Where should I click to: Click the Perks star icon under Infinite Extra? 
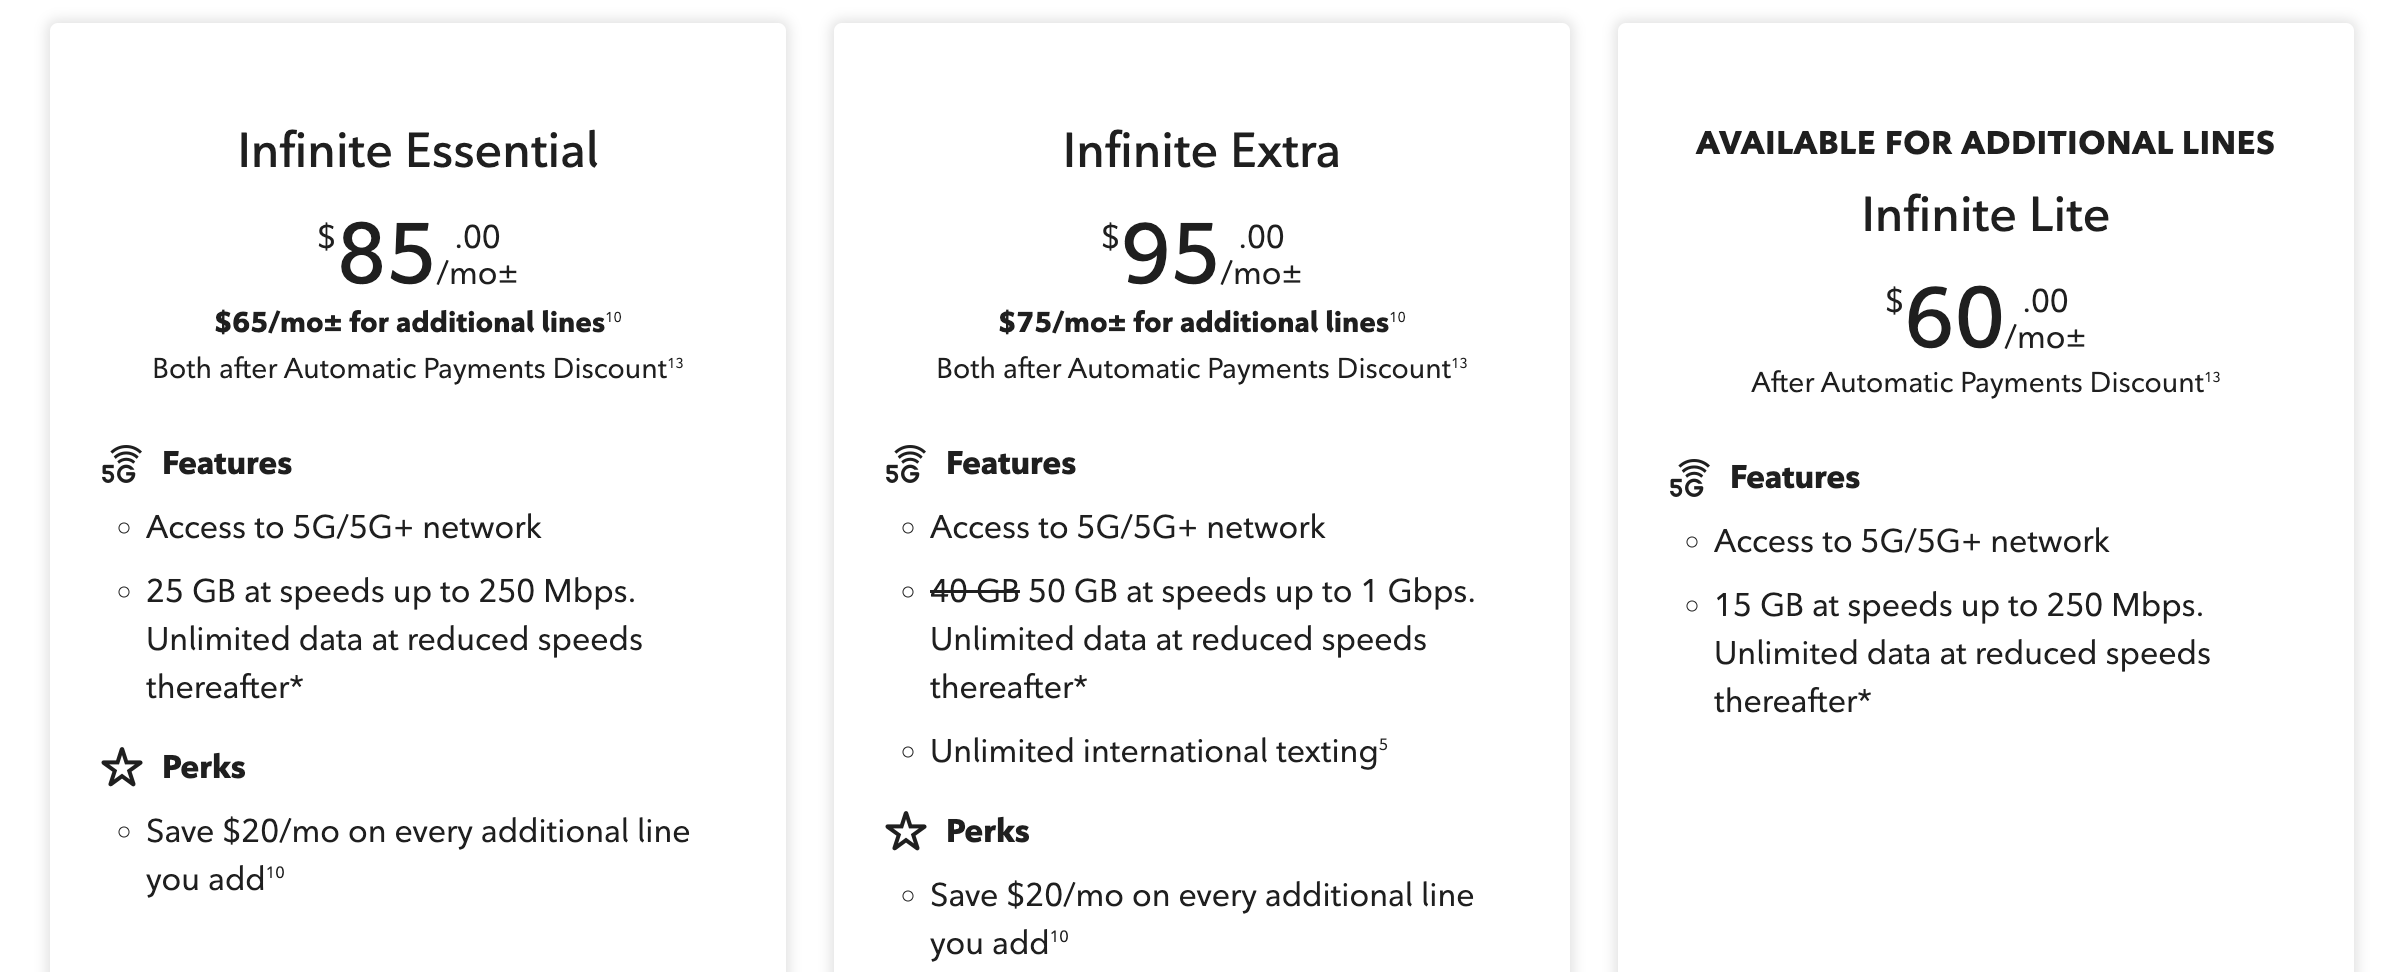[x=906, y=832]
